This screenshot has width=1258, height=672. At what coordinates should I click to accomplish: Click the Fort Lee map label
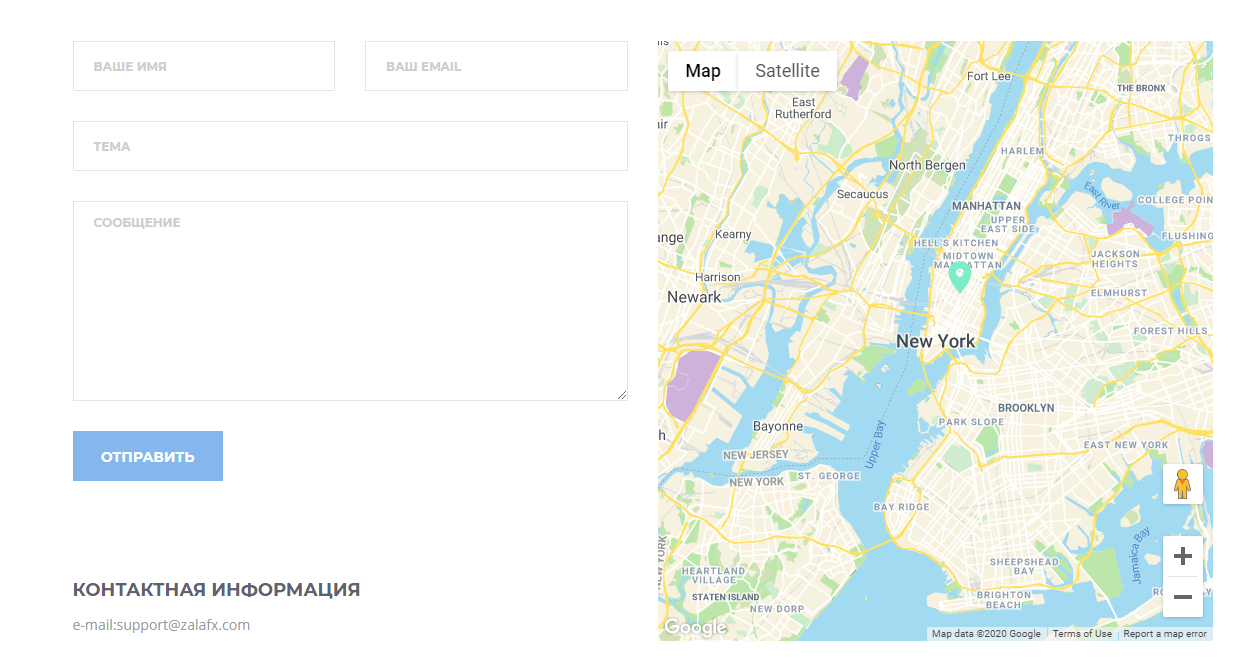(989, 76)
